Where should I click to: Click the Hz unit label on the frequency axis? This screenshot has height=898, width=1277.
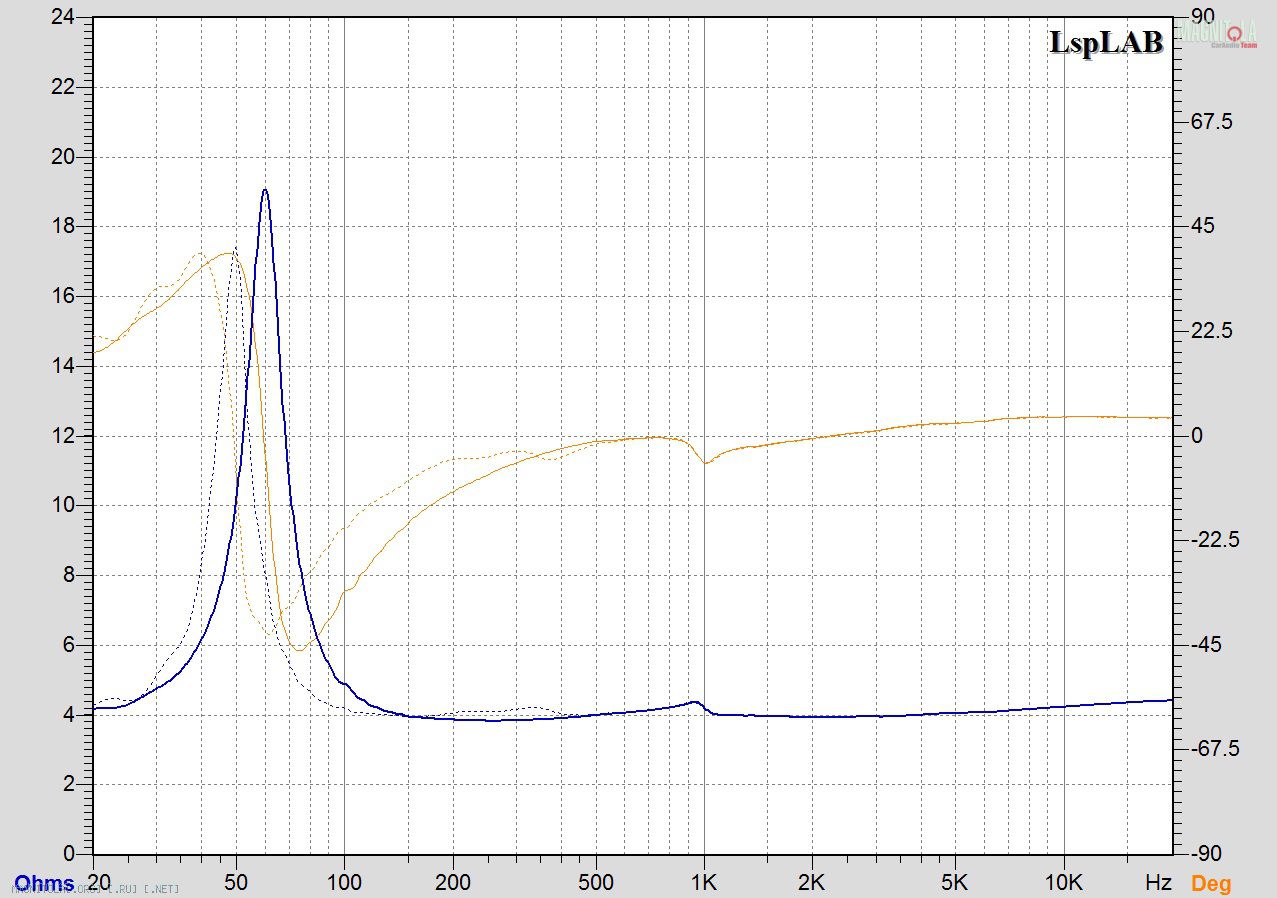coord(1158,883)
